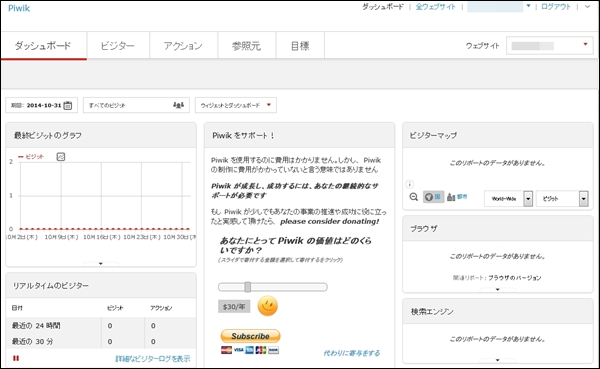Click the Subscribe button
Viewport: 600px width, 369px height.
pos(250,336)
